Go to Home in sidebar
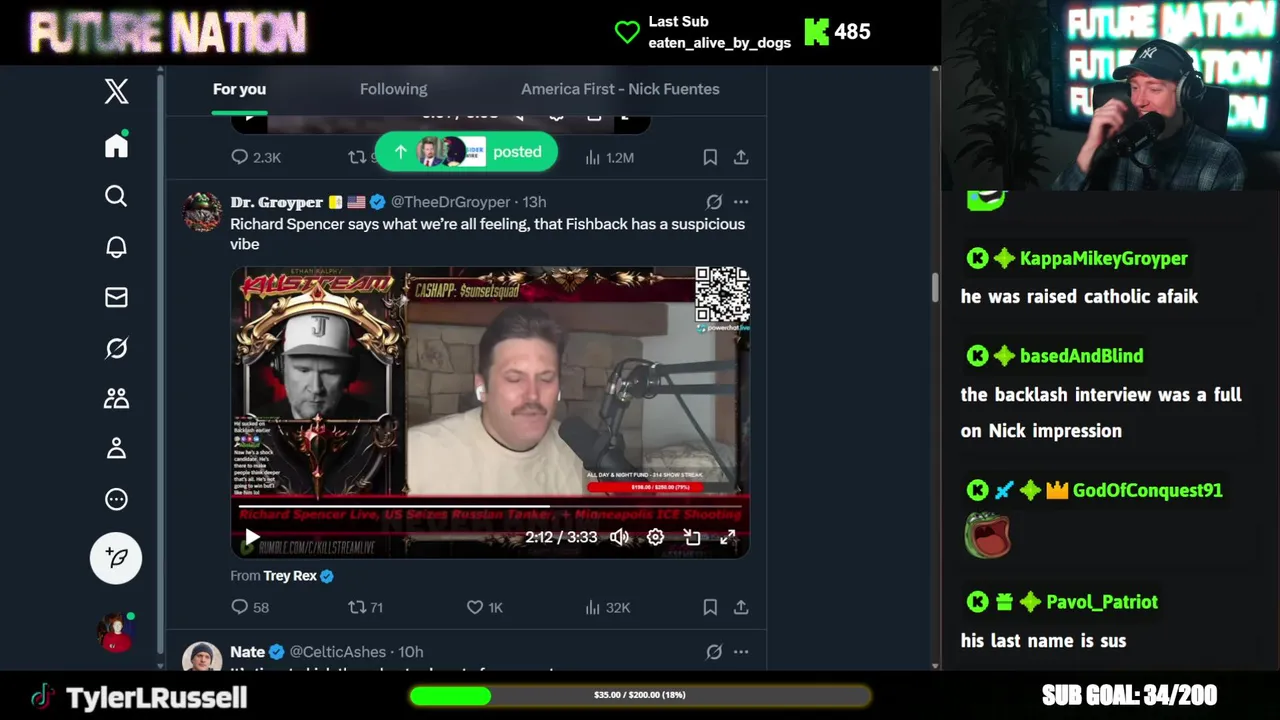Screen dimensions: 1280x720 tap(116, 145)
